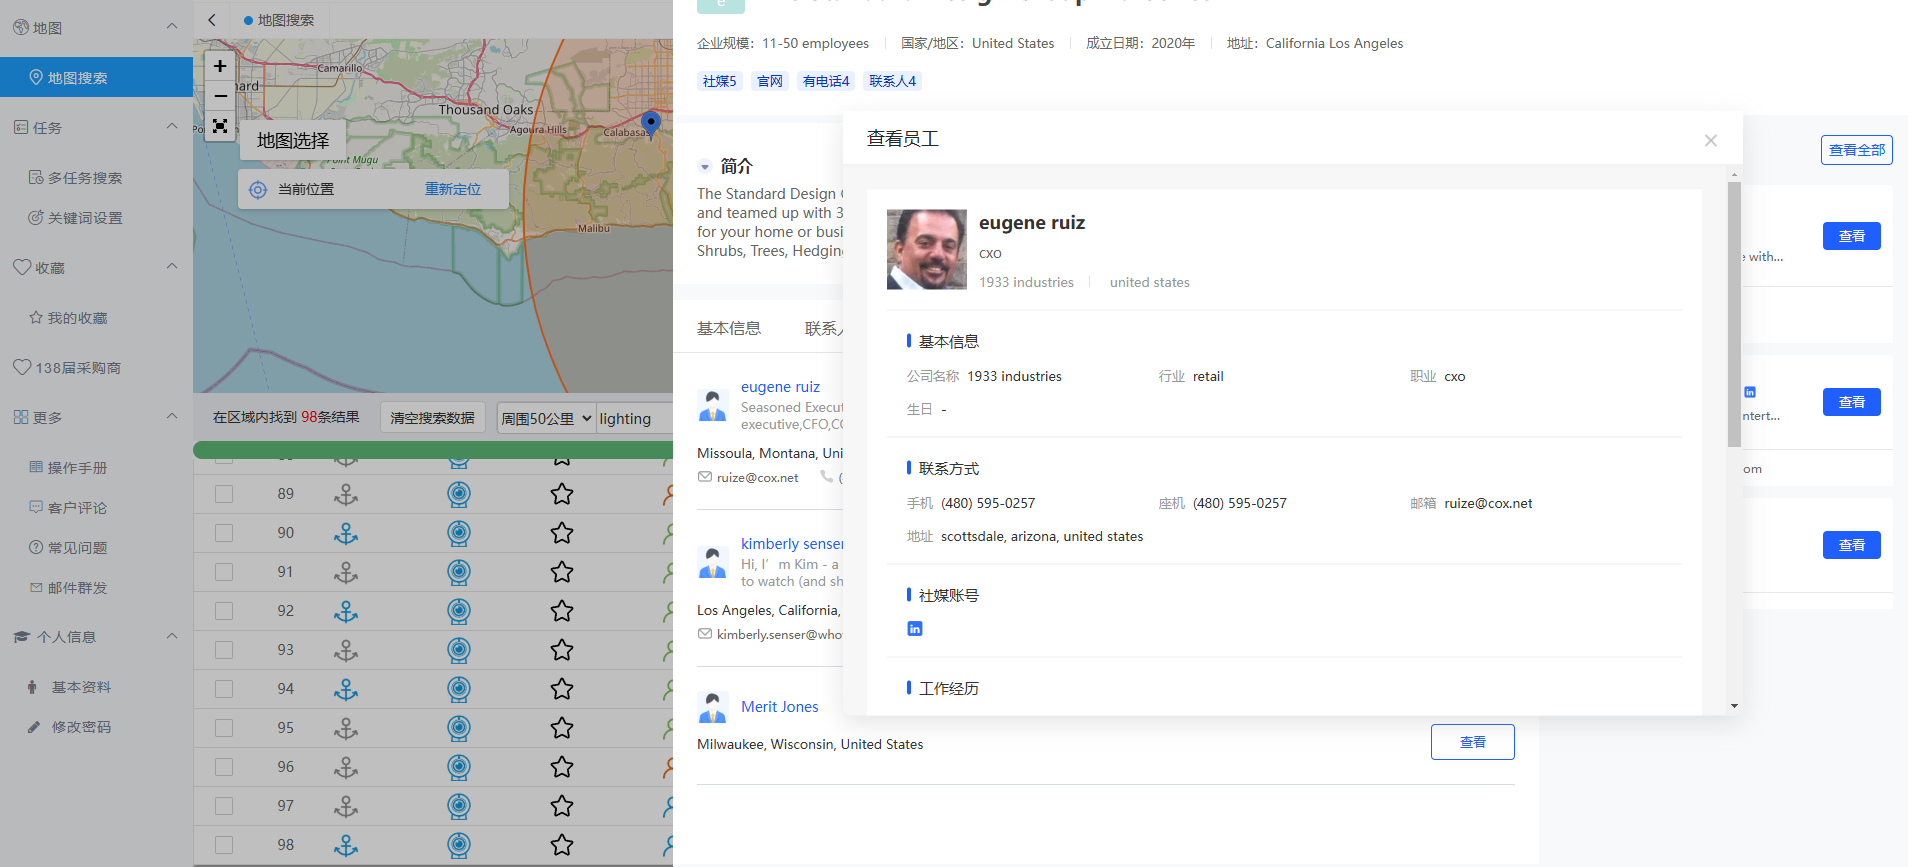Check the checkbox for row 89
The width and height of the screenshot is (1908, 867).
[224, 494]
